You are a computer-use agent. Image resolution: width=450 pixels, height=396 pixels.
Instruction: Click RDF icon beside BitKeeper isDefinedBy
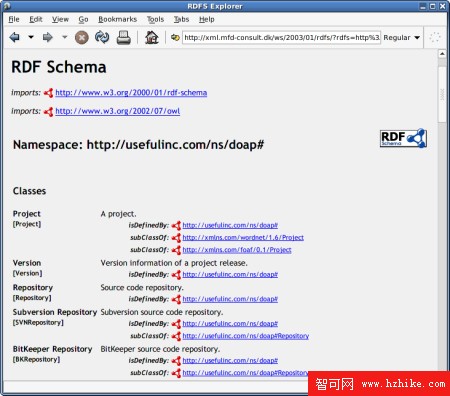(x=176, y=361)
